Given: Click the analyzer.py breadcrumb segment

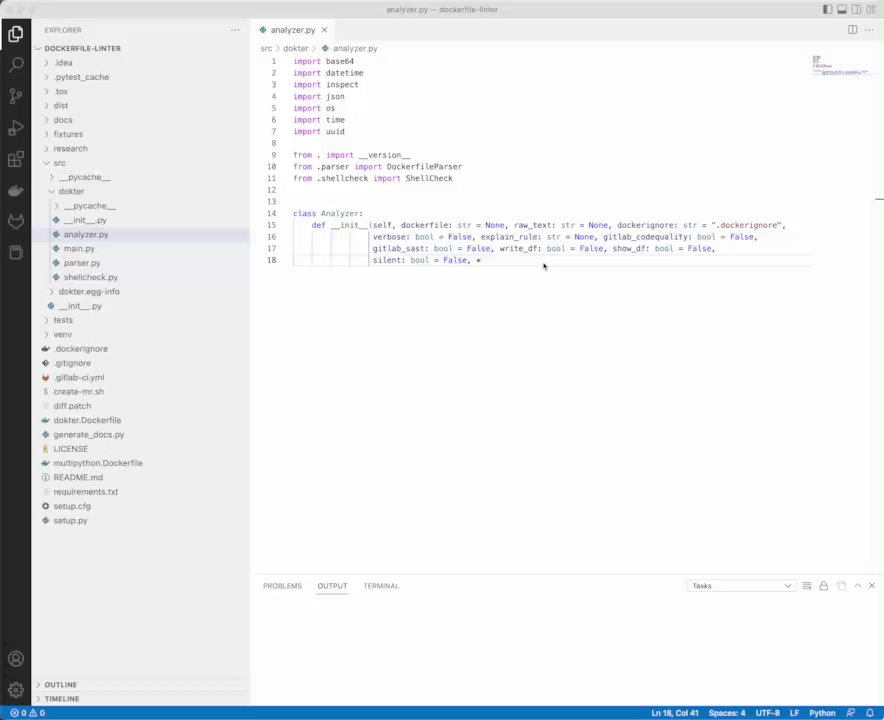Looking at the screenshot, I should pyautogui.click(x=355, y=48).
